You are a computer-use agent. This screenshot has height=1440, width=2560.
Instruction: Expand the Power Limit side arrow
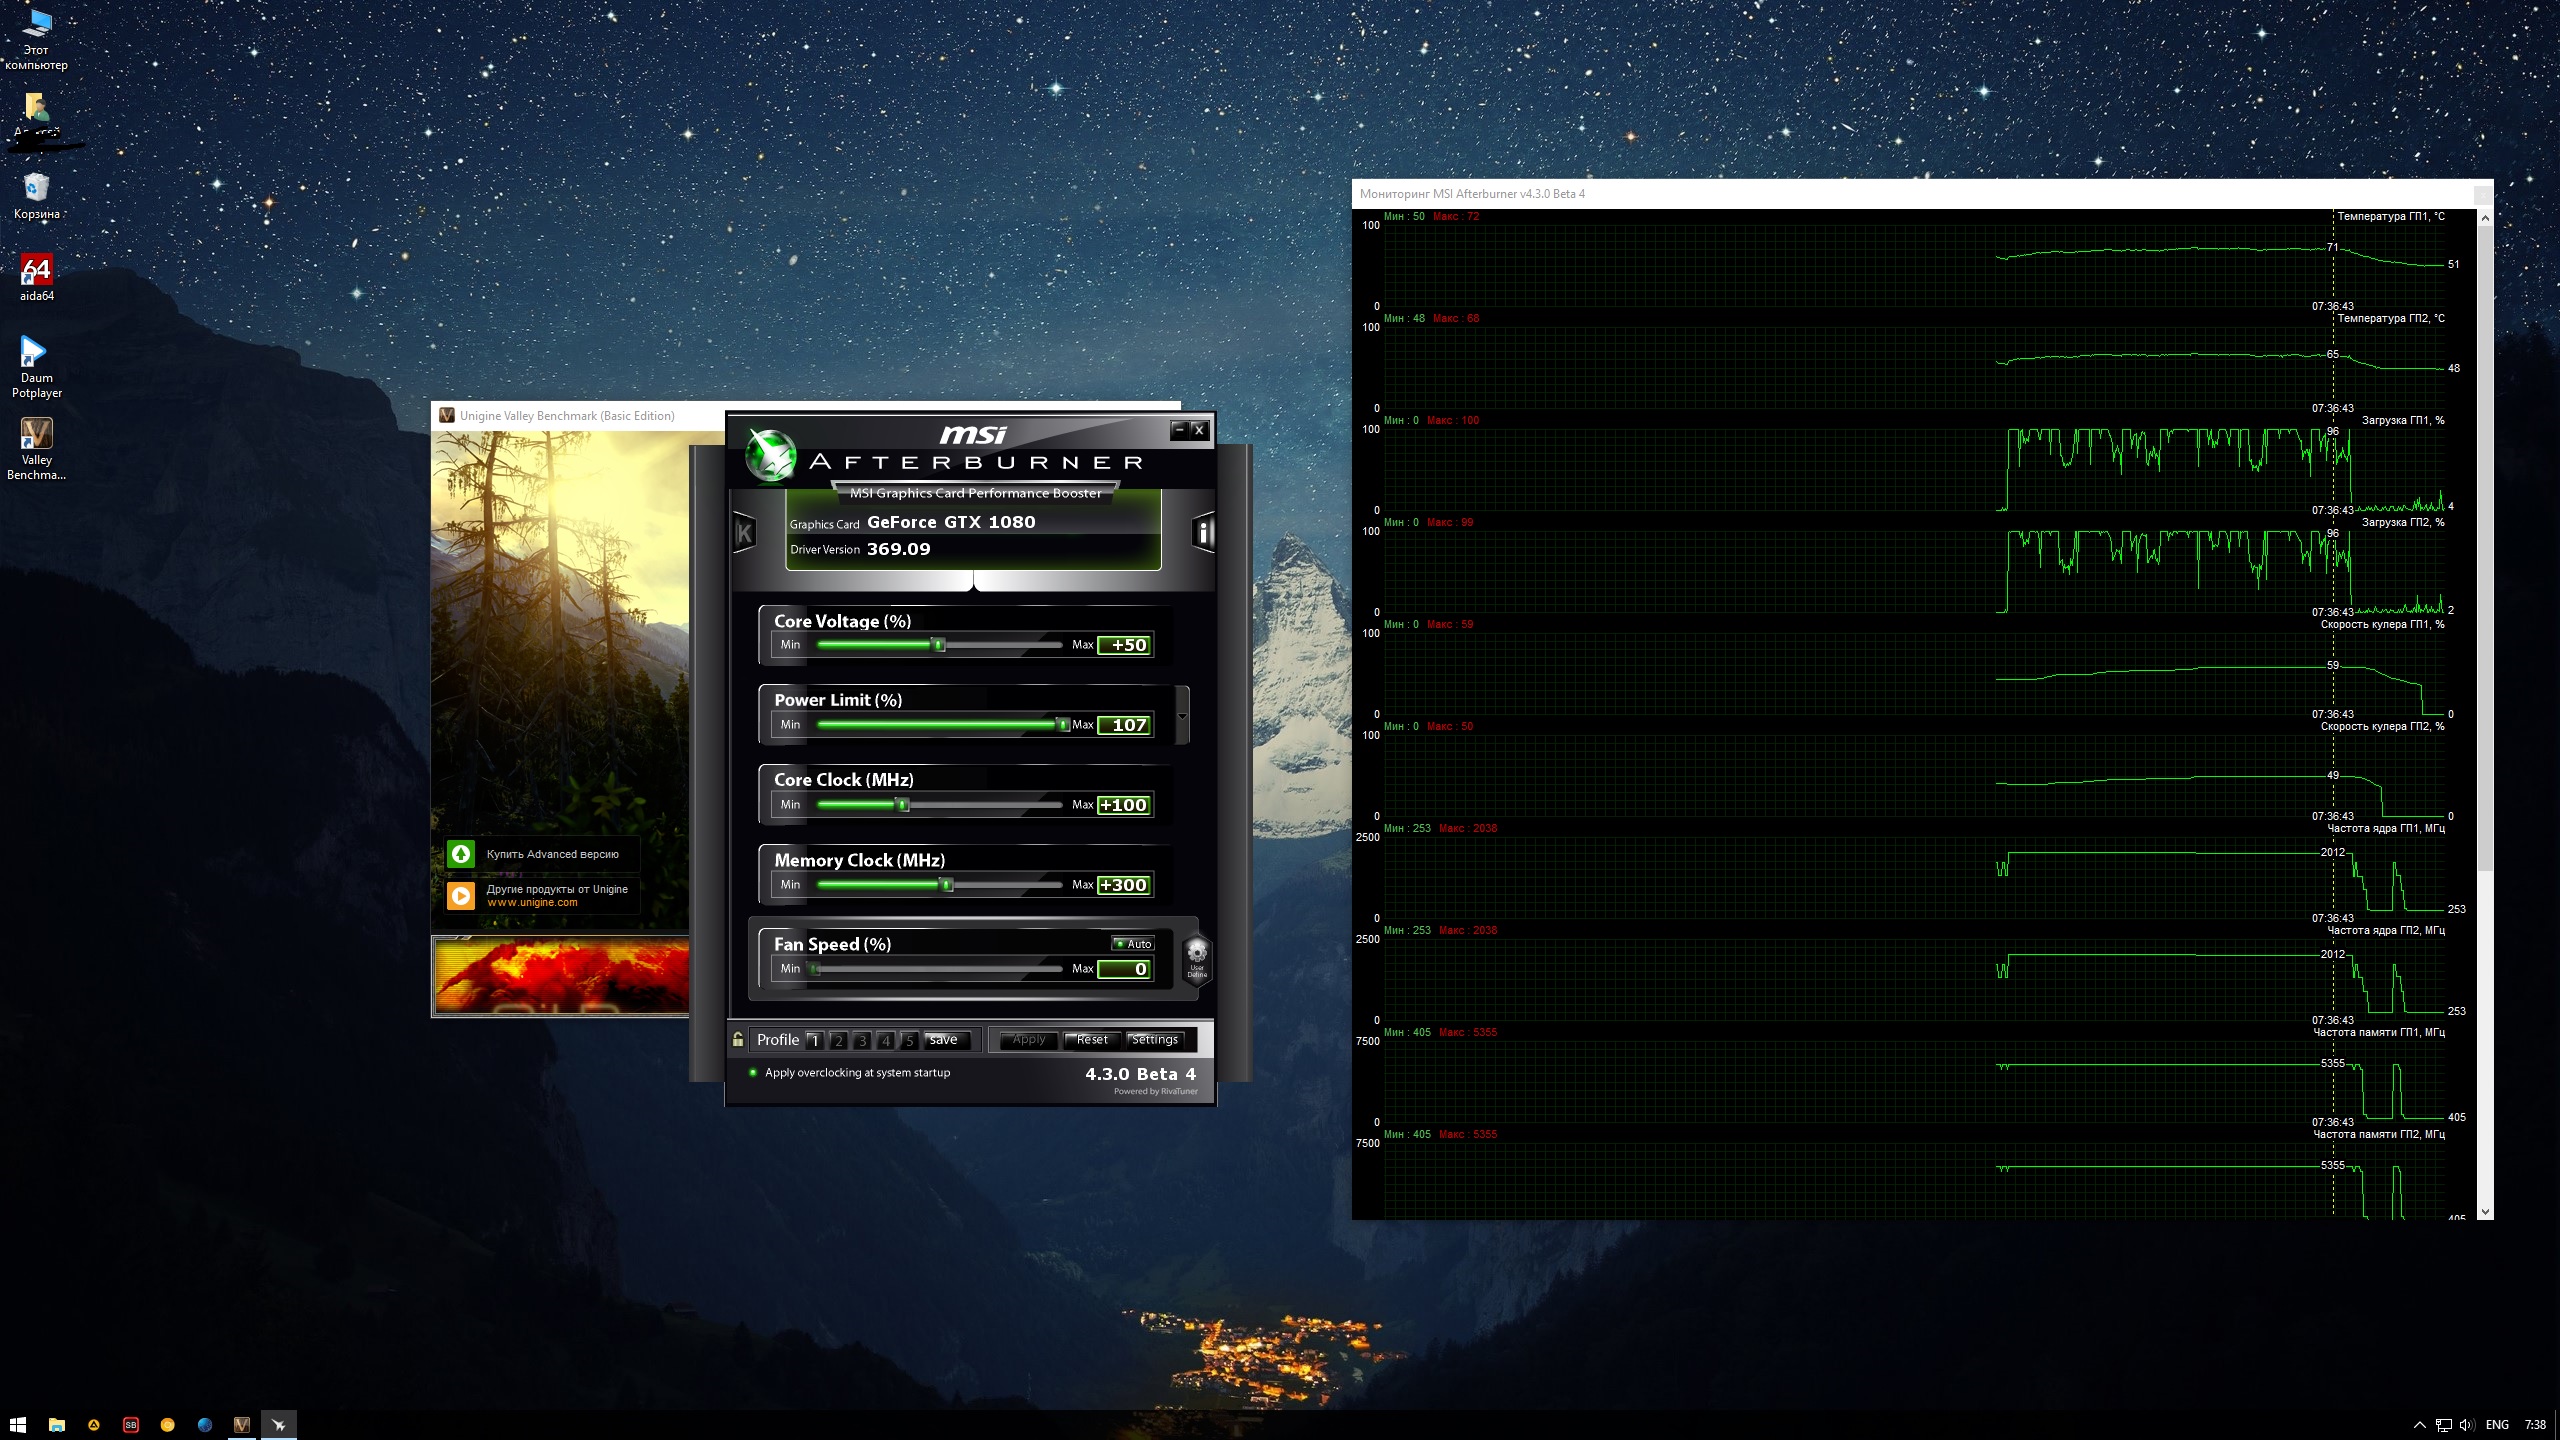(x=1182, y=715)
